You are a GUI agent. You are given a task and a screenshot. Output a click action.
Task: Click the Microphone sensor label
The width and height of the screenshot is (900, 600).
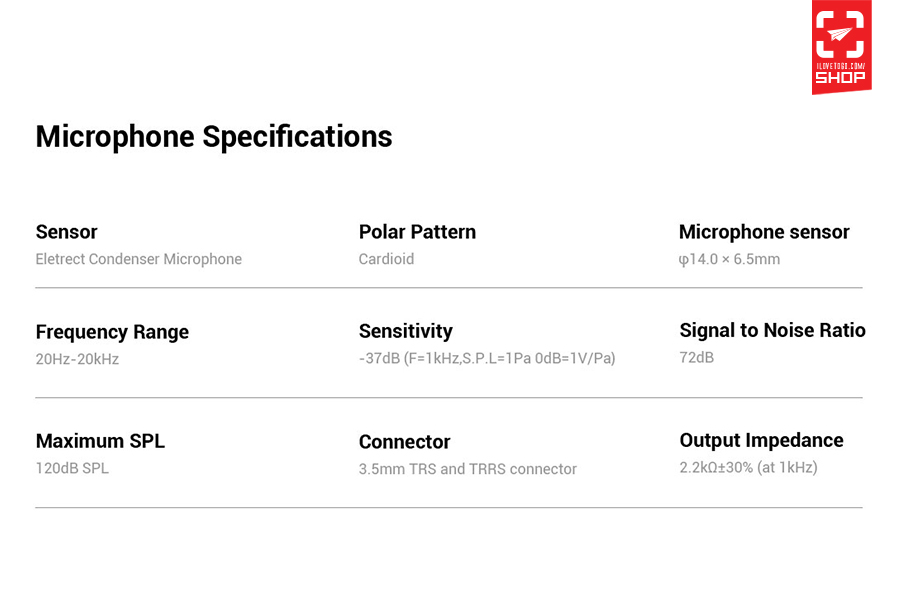[764, 232]
